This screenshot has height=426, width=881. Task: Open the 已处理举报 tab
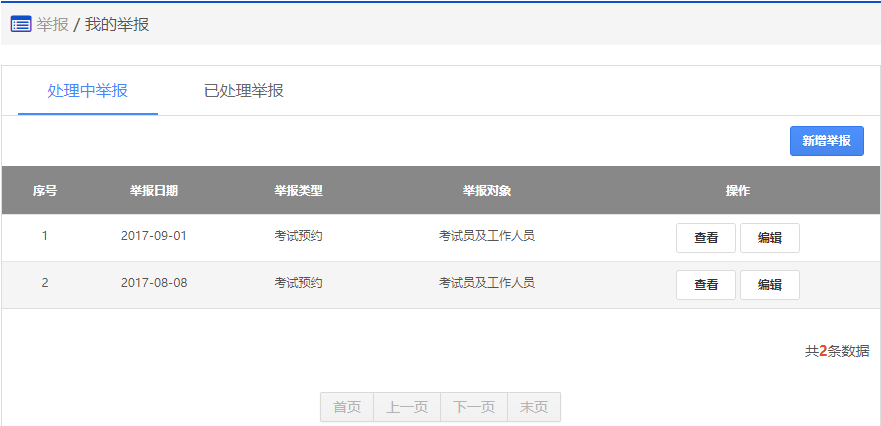click(x=244, y=91)
